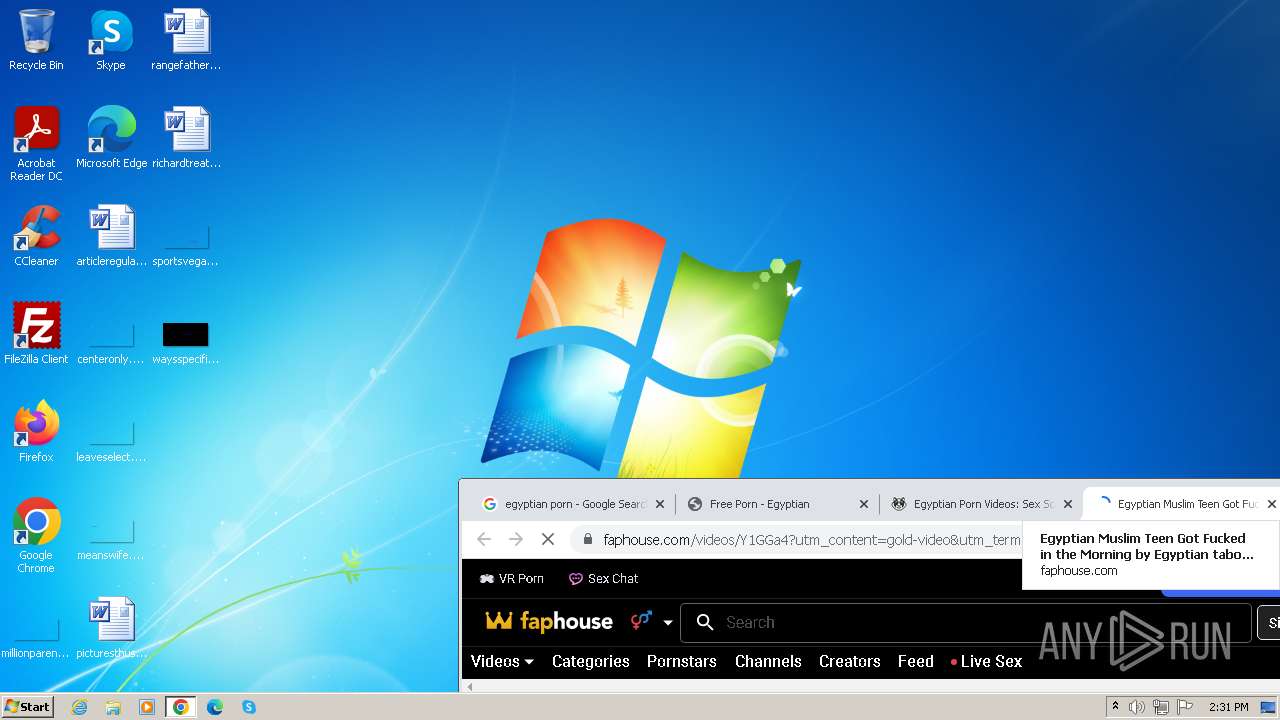Open Acrobat Reader DC shortcut
Image resolution: width=1280 pixels, height=720 pixels.
click(36, 144)
